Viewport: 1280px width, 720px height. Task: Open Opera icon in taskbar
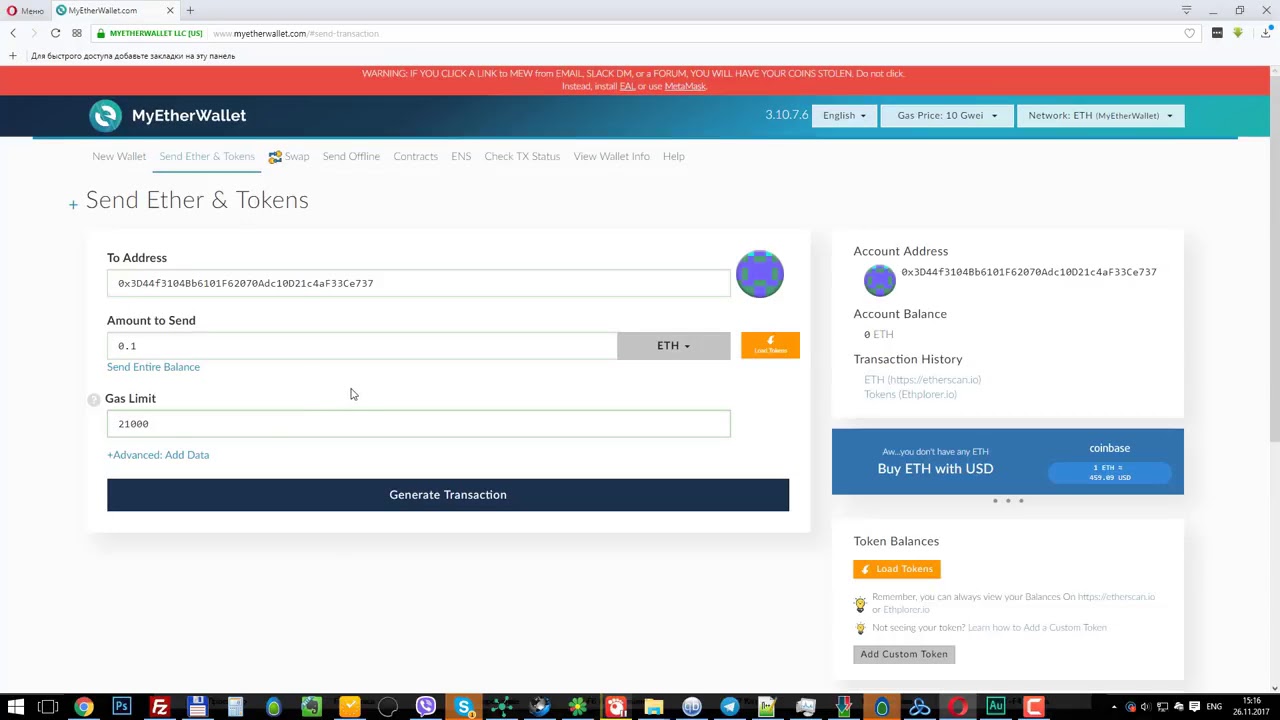[958, 707]
